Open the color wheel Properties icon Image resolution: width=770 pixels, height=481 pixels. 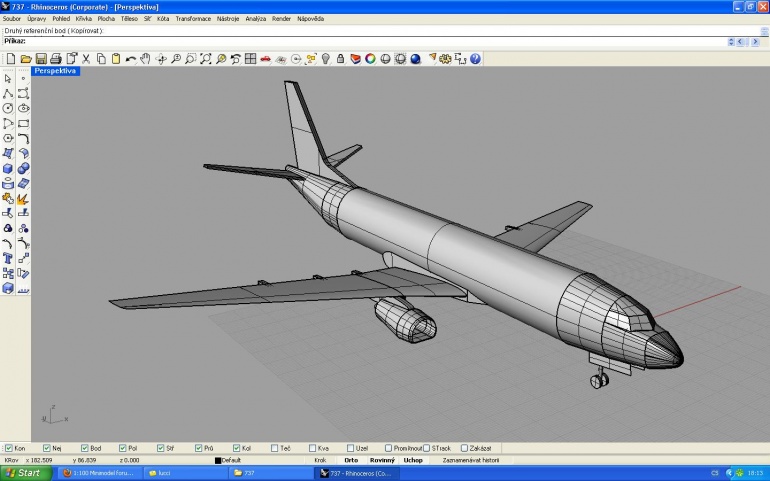(x=370, y=59)
